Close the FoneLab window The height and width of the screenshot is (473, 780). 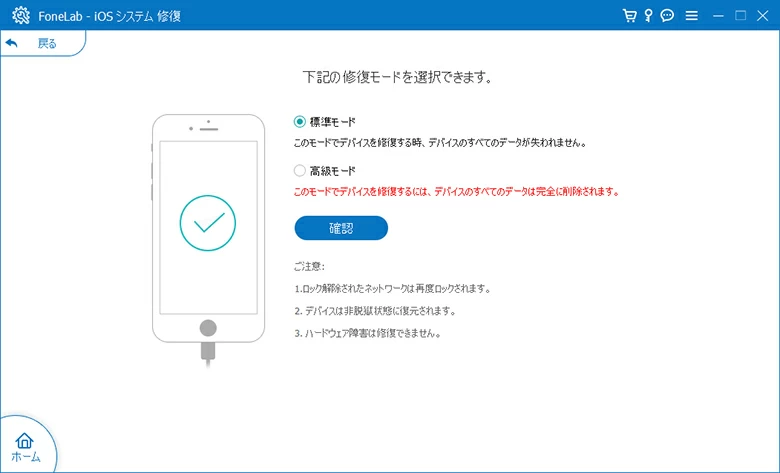tap(763, 16)
